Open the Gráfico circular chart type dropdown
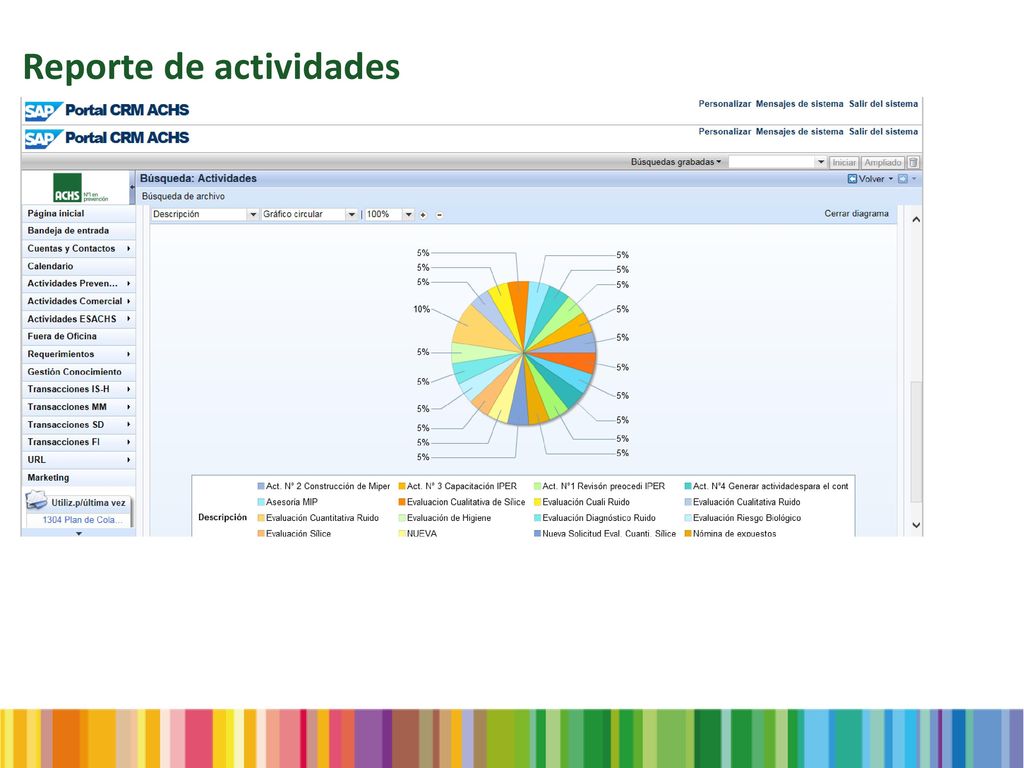Viewport: 1024px width, 768px height. (351, 214)
